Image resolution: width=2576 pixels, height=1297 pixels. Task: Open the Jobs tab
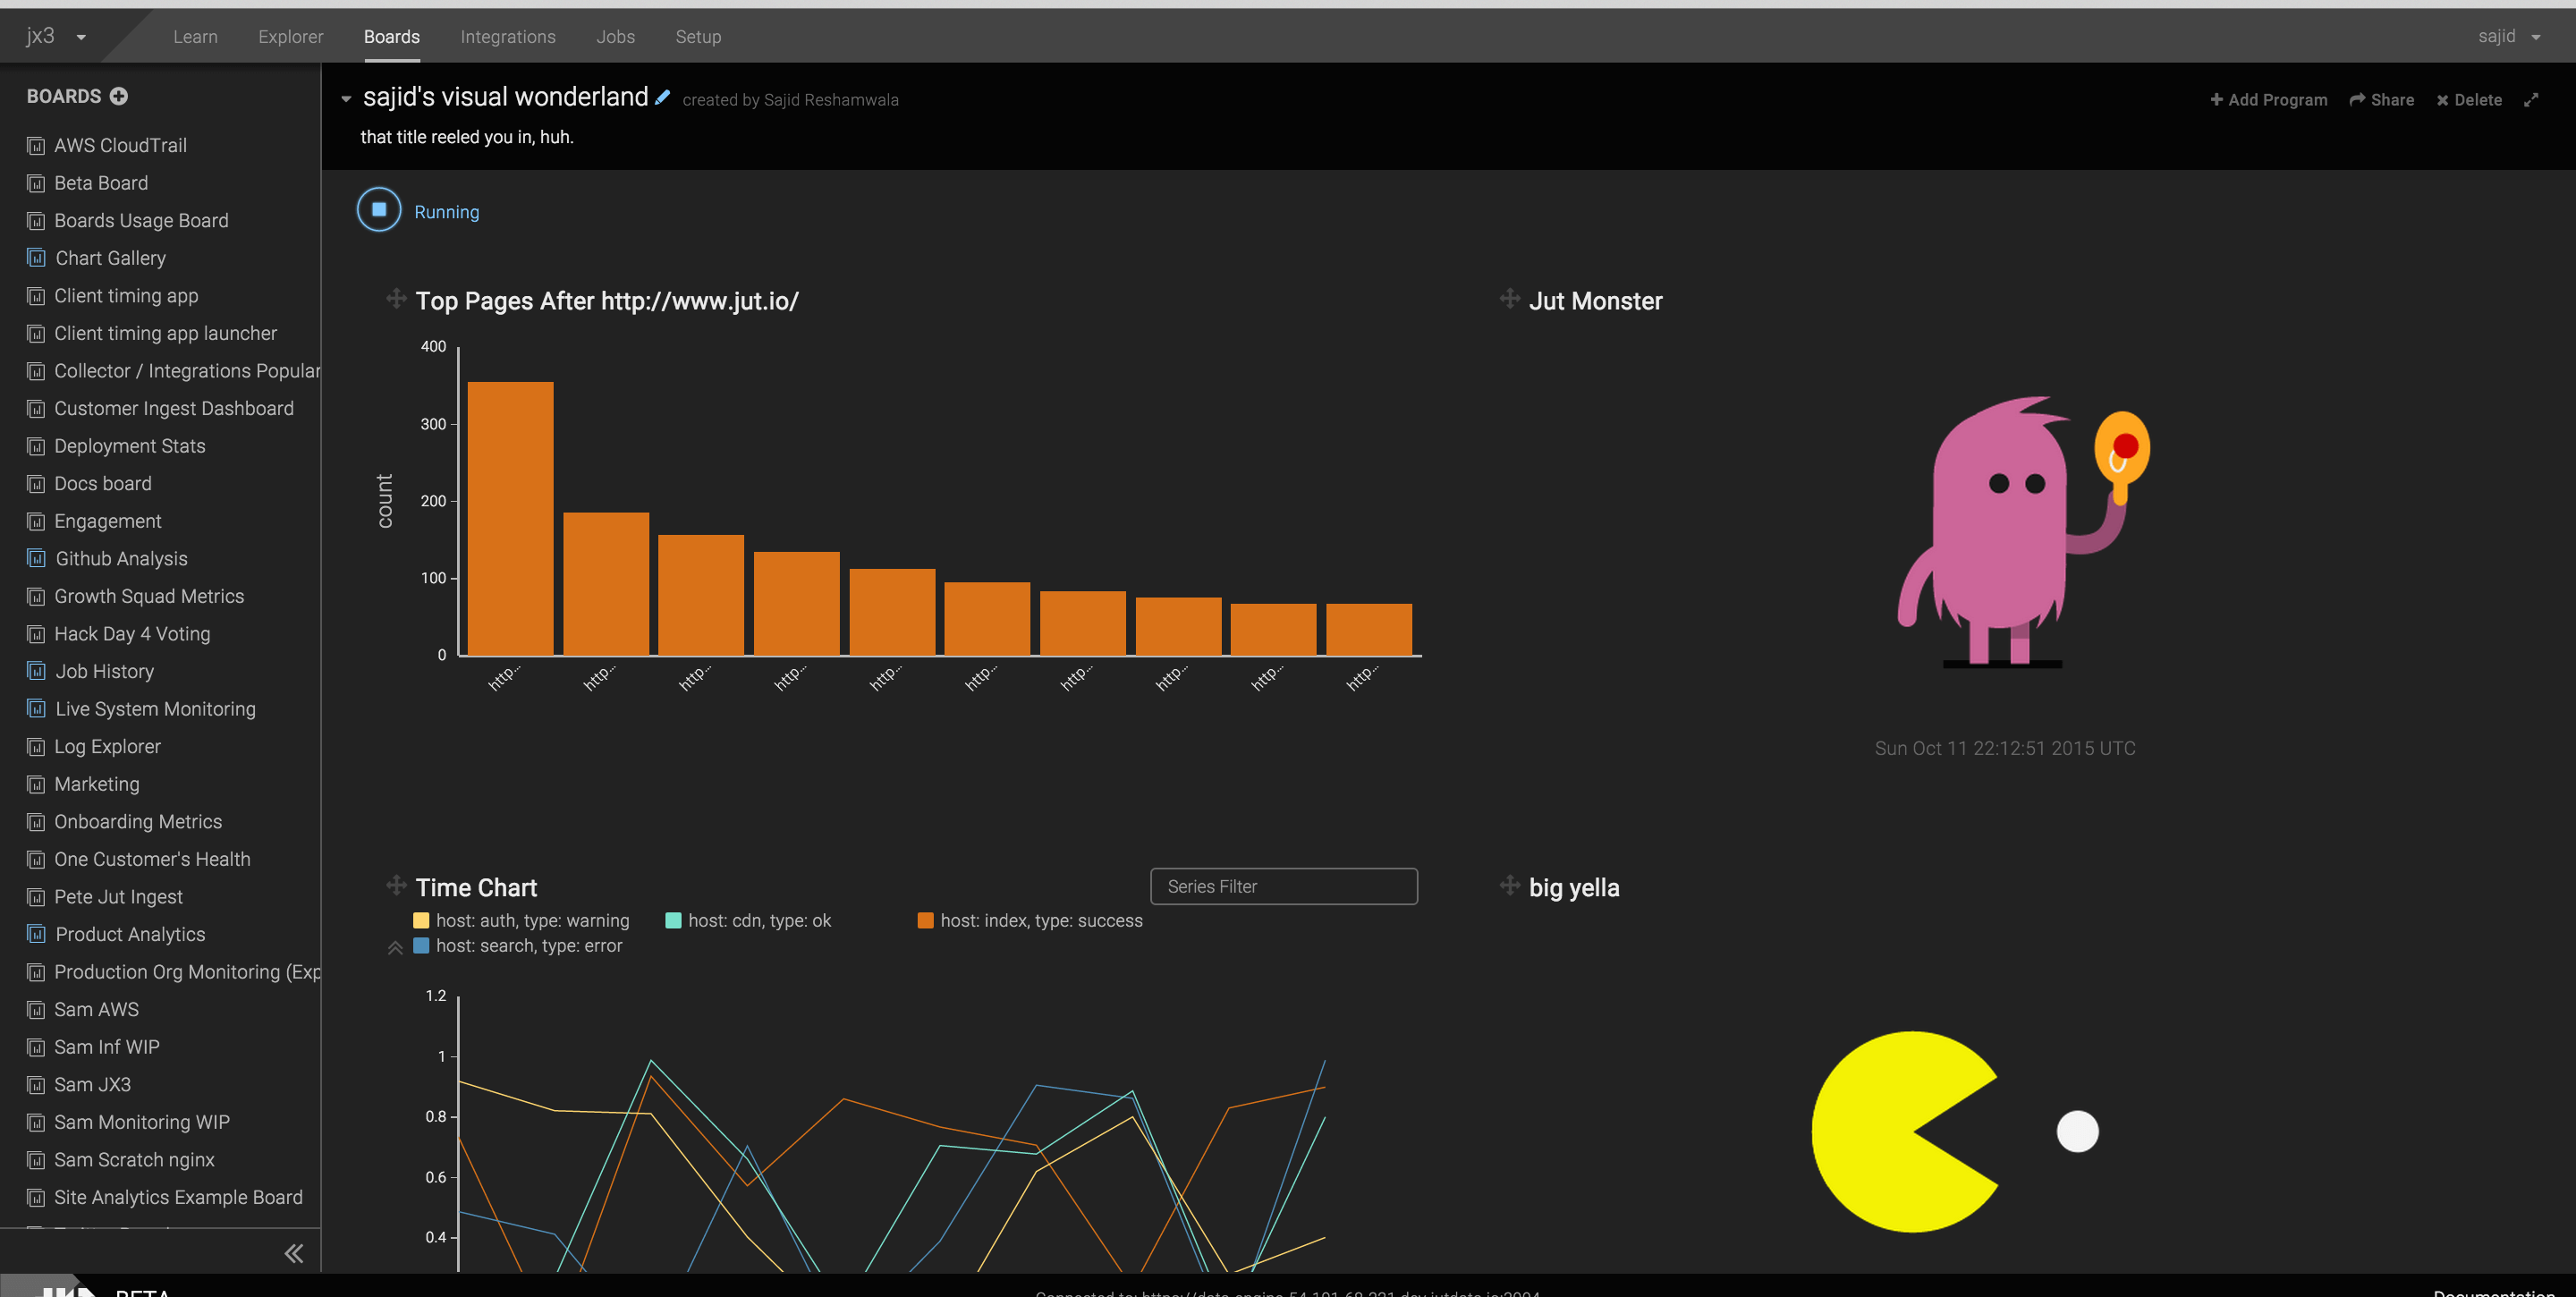pyautogui.click(x=616, y=37)
